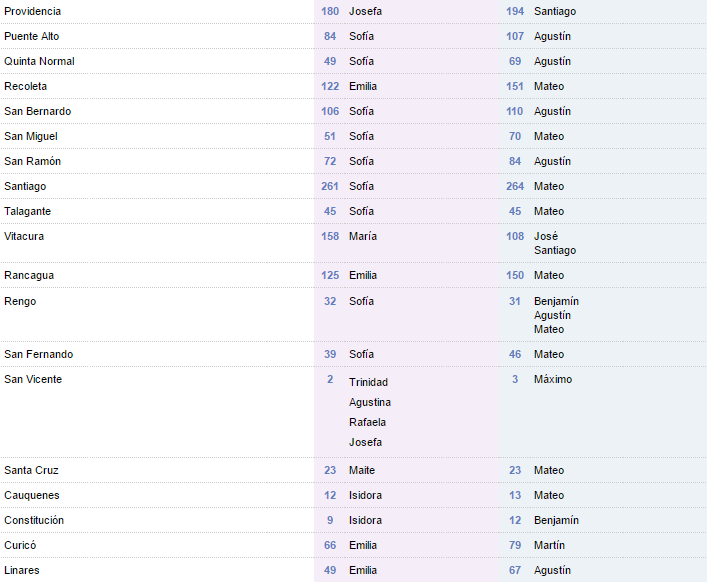Select the Constitución commune name

pyautogui.click(x=34, y=520)
